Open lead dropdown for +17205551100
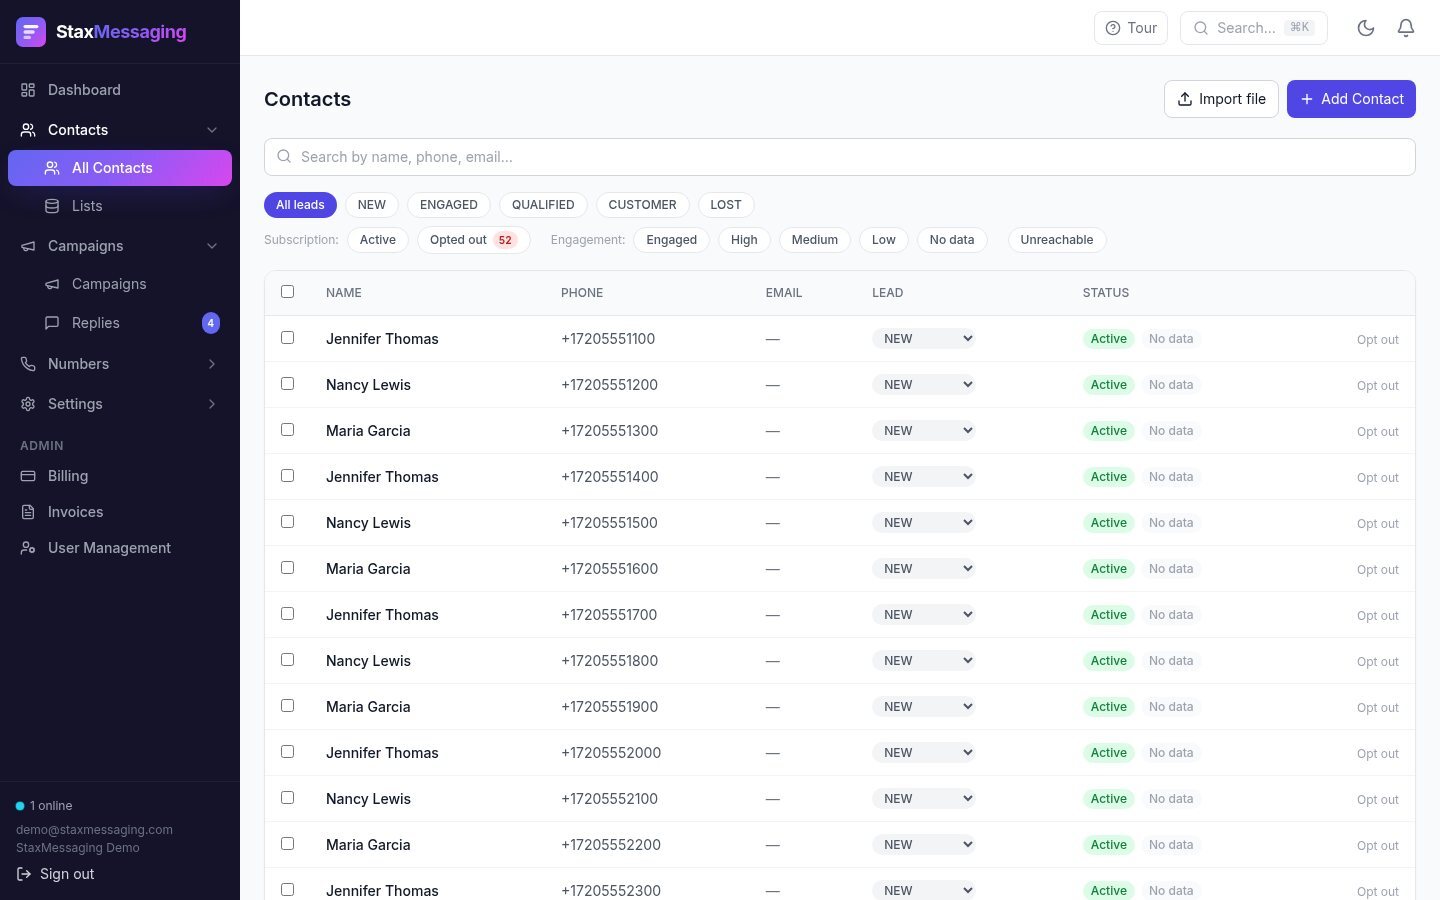Viewport: 1440px width, 900px height. point(924,339)
